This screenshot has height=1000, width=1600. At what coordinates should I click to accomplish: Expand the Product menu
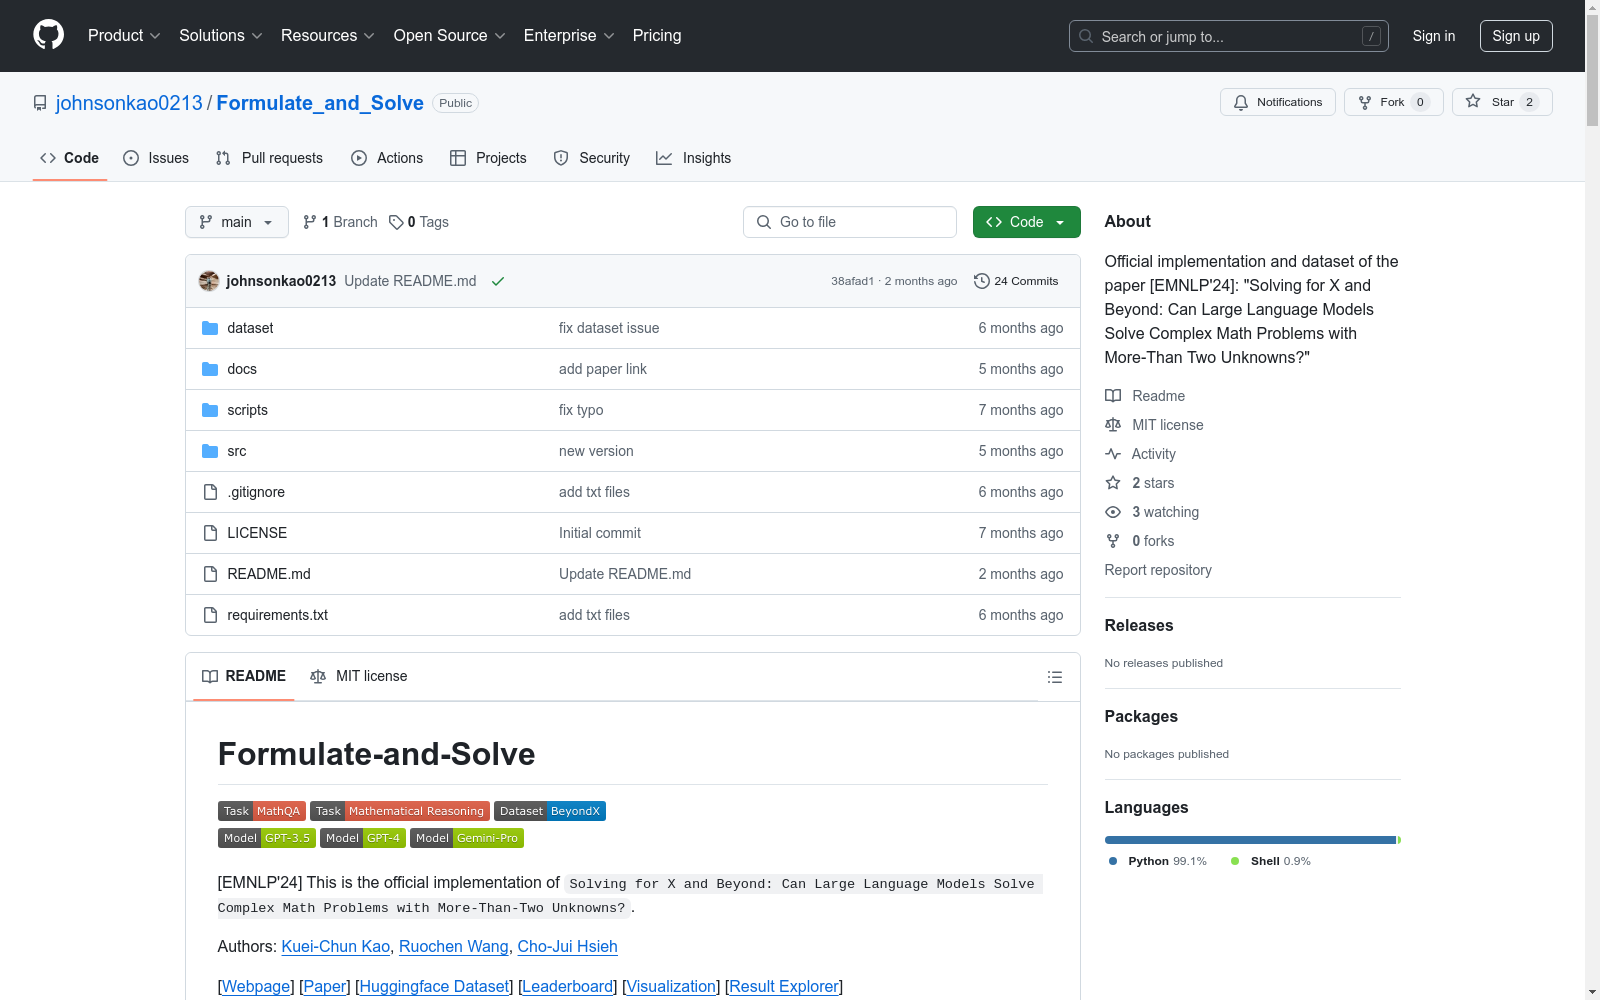point(124,36)
